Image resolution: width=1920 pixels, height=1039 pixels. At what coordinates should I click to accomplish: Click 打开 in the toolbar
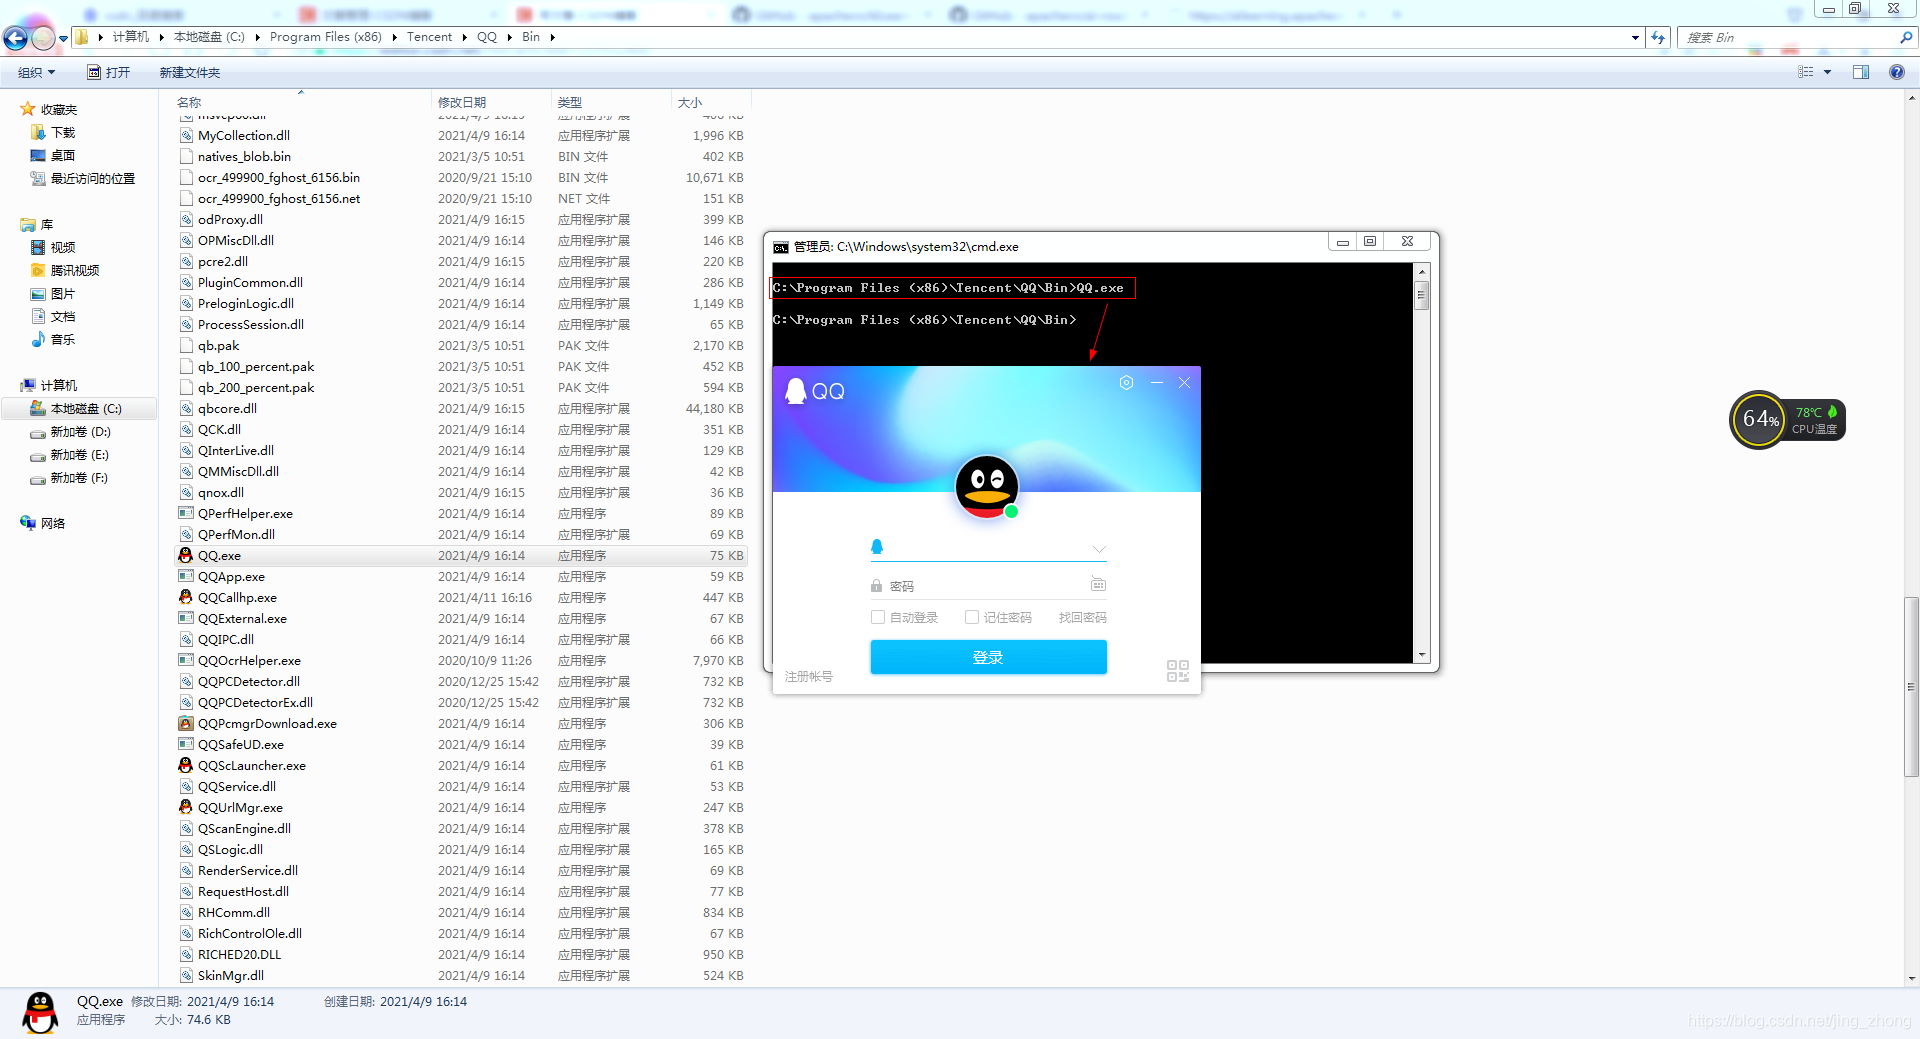coord(109,72)
